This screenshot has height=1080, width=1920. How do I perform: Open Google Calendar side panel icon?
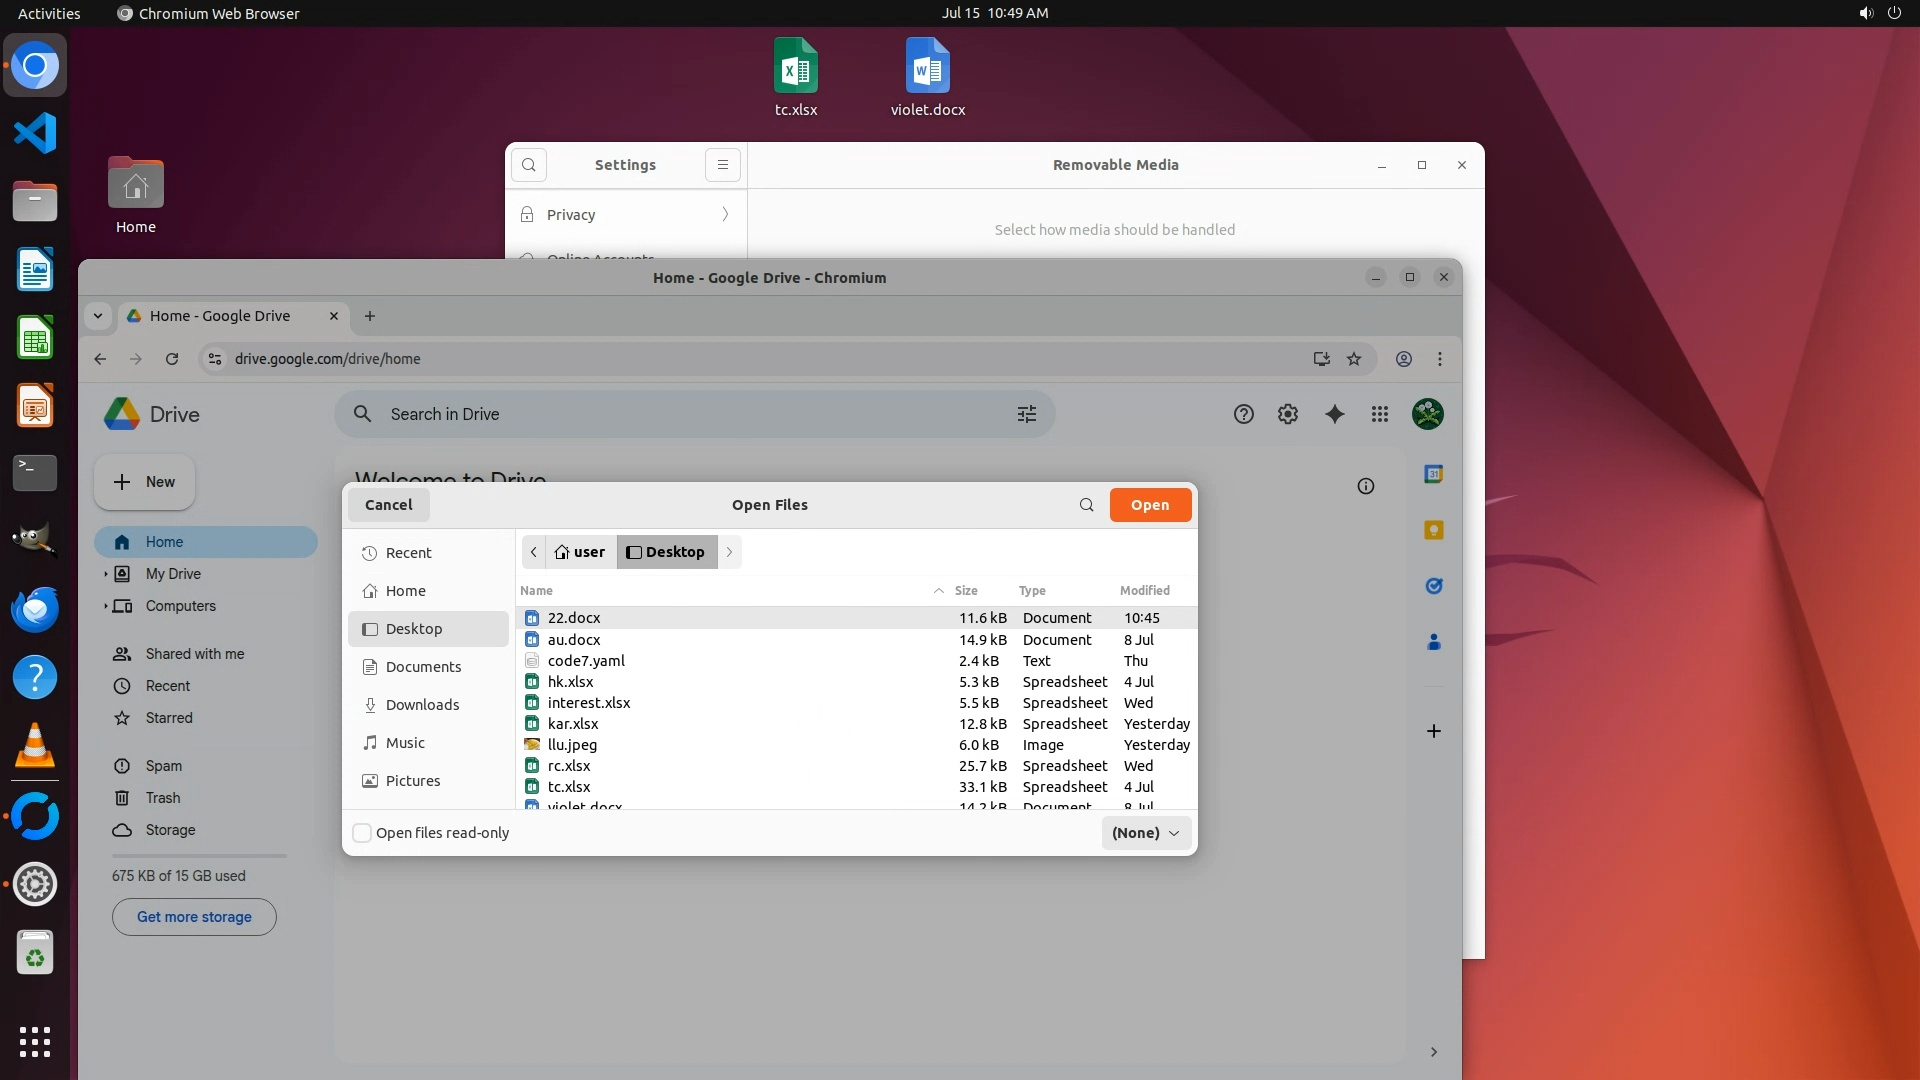coord(1433,474)
